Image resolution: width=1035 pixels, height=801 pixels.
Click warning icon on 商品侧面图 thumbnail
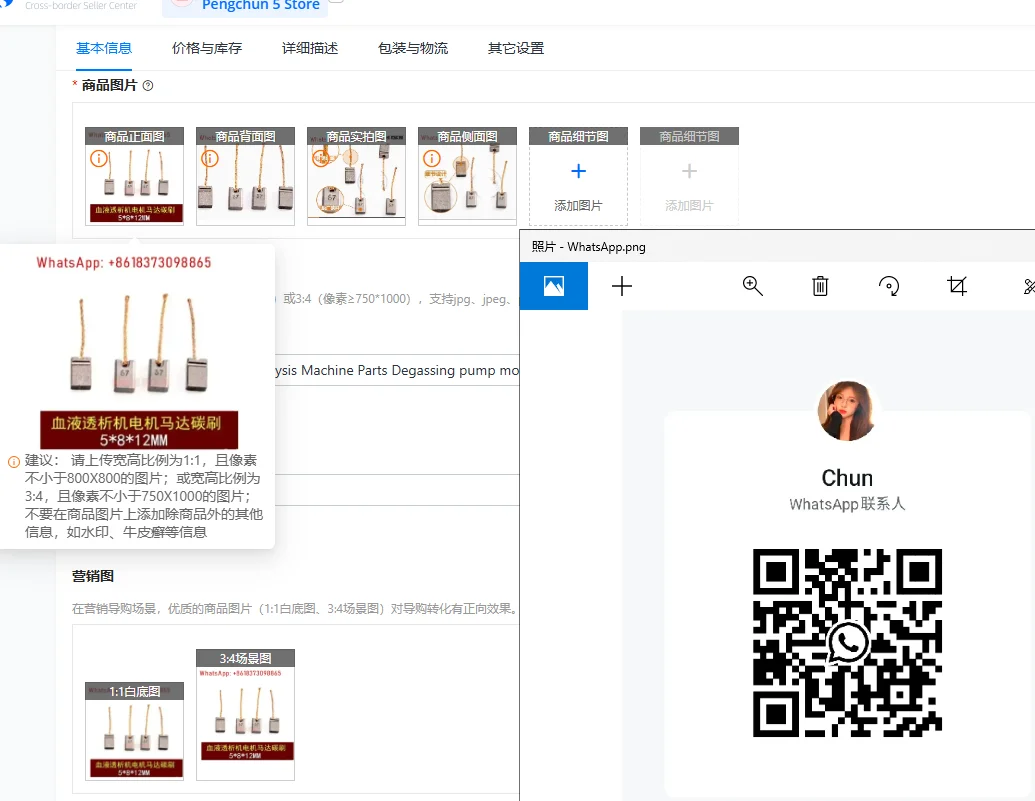coord(432,158)
